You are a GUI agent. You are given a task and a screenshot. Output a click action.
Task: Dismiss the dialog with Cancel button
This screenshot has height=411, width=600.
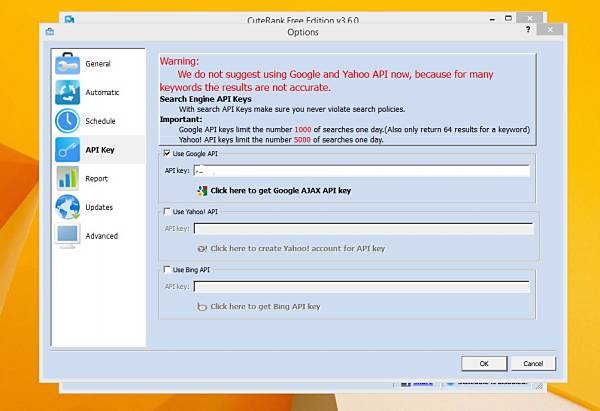click(x=533, y=364)
